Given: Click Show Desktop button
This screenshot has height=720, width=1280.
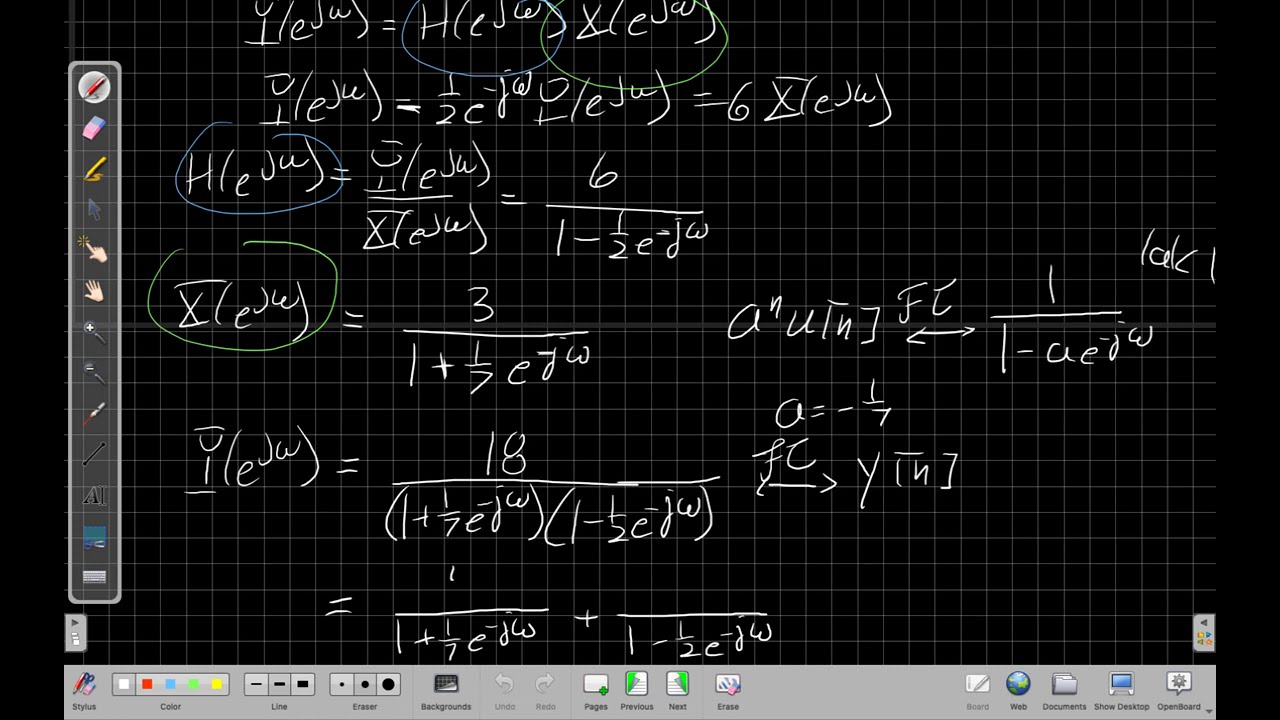Looking at the screenshot, I should pos(1121,690).
